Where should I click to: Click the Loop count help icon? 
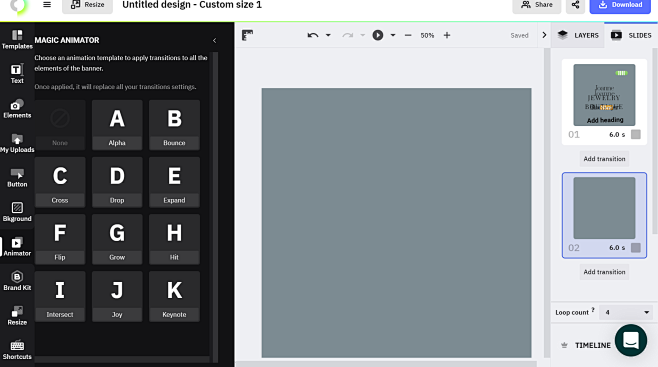click(x=593, y=310)
